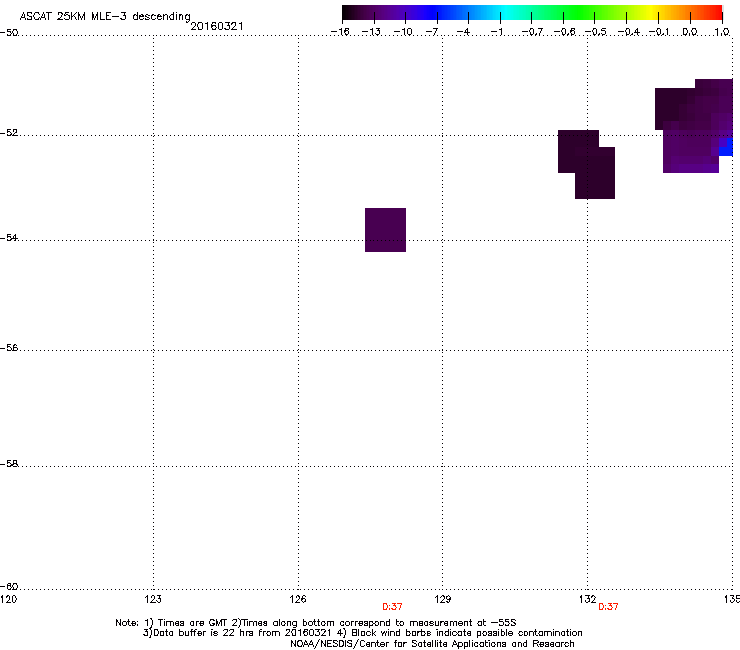Click the -7 label on the color scale
This screenshot has height=650, width=740.
(432, 32)
